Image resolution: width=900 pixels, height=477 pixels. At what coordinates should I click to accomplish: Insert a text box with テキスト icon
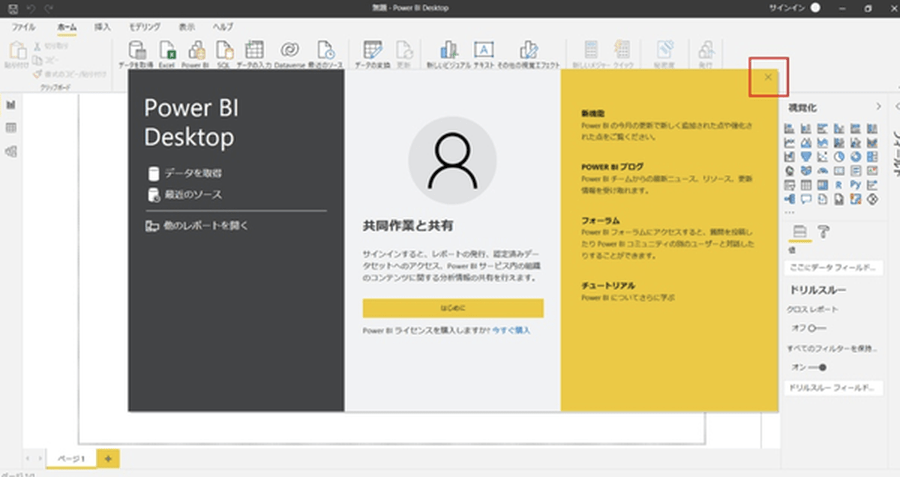(483, 51)
